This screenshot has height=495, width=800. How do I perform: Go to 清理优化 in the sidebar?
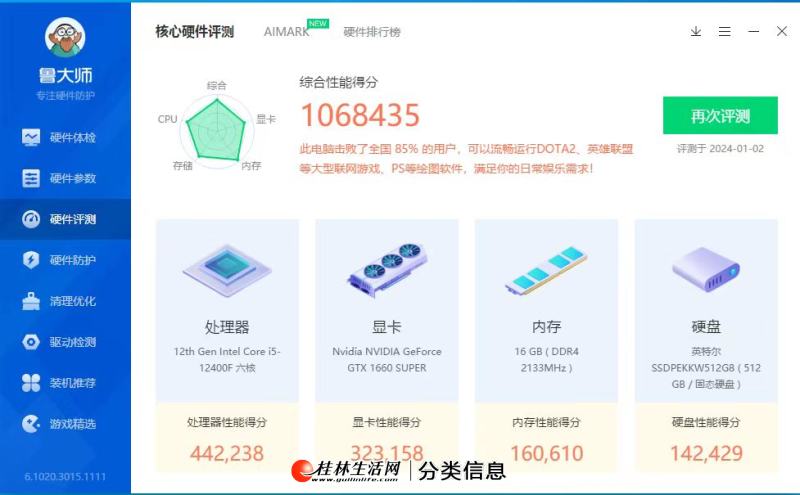65,301
